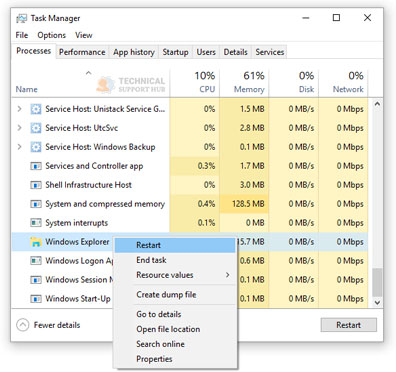Click the System interrupts process icon

36,223
